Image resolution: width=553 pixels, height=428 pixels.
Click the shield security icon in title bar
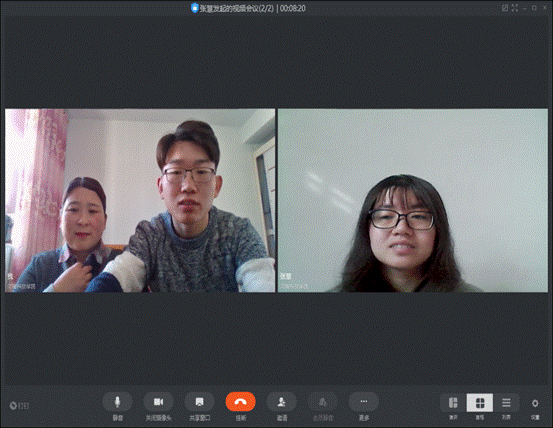tap(194, 8)
